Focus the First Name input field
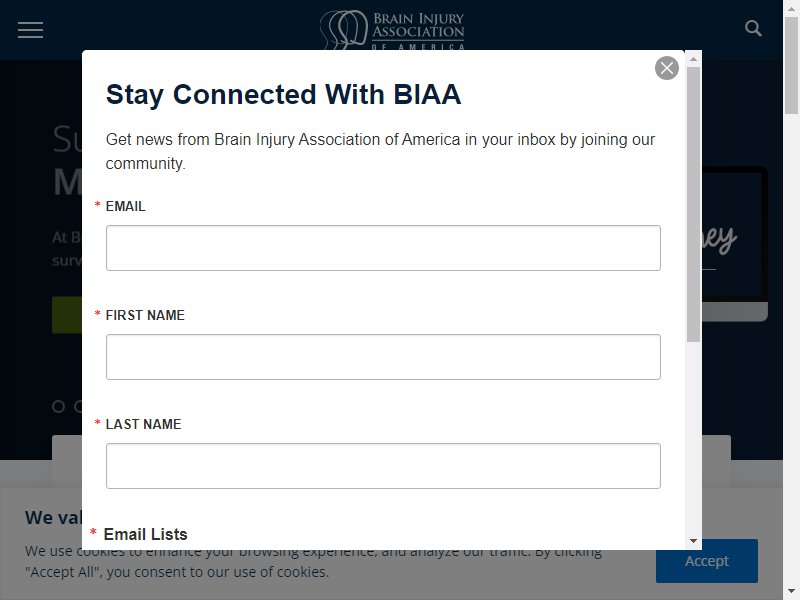 click(x=383, y=357)
